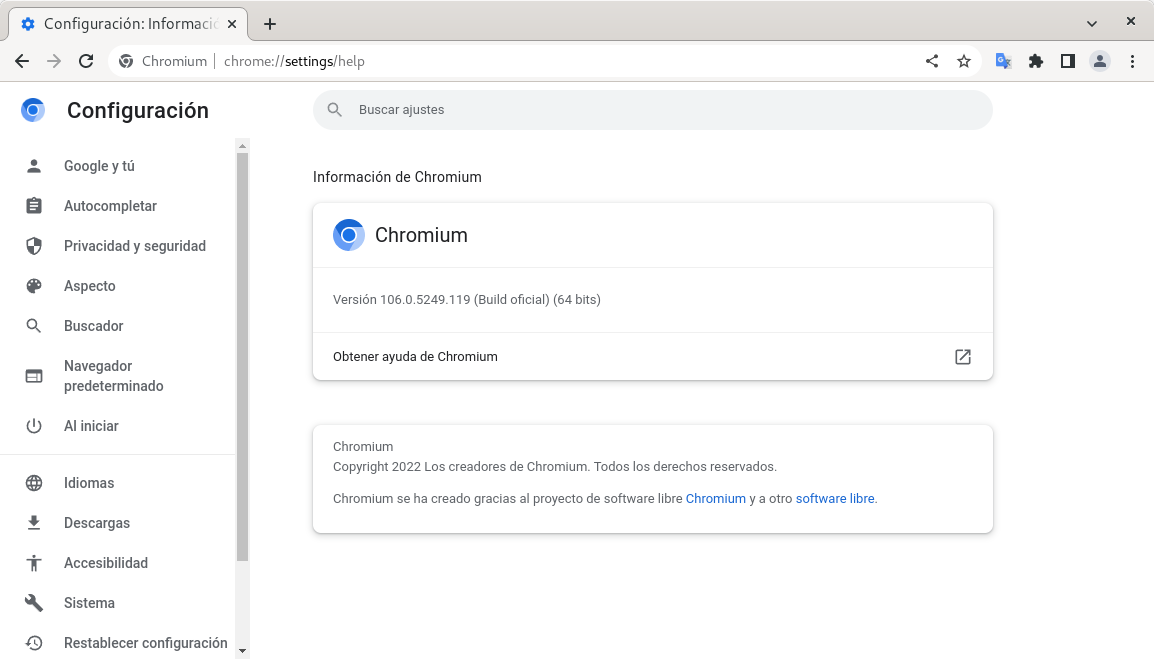Viewport: 1154px width, 659px height.
Task: Open the software libre link
Action: 835,499
